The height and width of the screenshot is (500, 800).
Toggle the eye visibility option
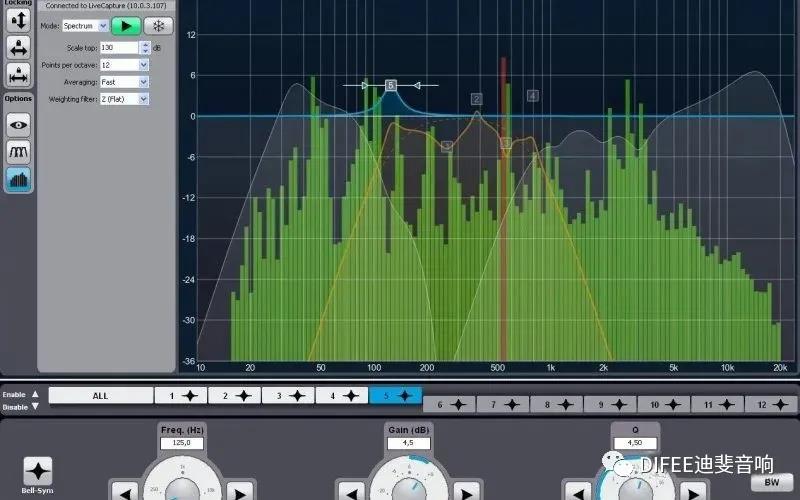click(18, 125)
